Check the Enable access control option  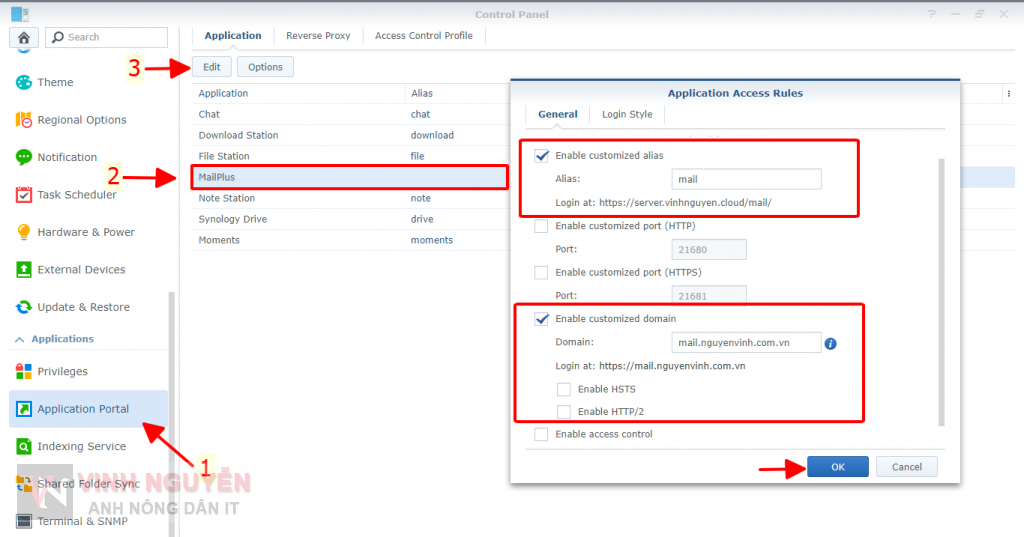point(542,434)
